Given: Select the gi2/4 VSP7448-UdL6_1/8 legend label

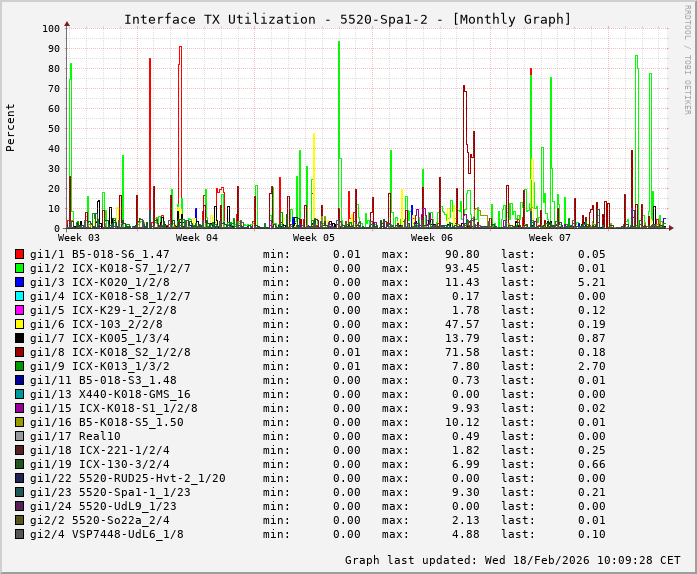Looking at the screenshot, I should (x=106, y=534).
